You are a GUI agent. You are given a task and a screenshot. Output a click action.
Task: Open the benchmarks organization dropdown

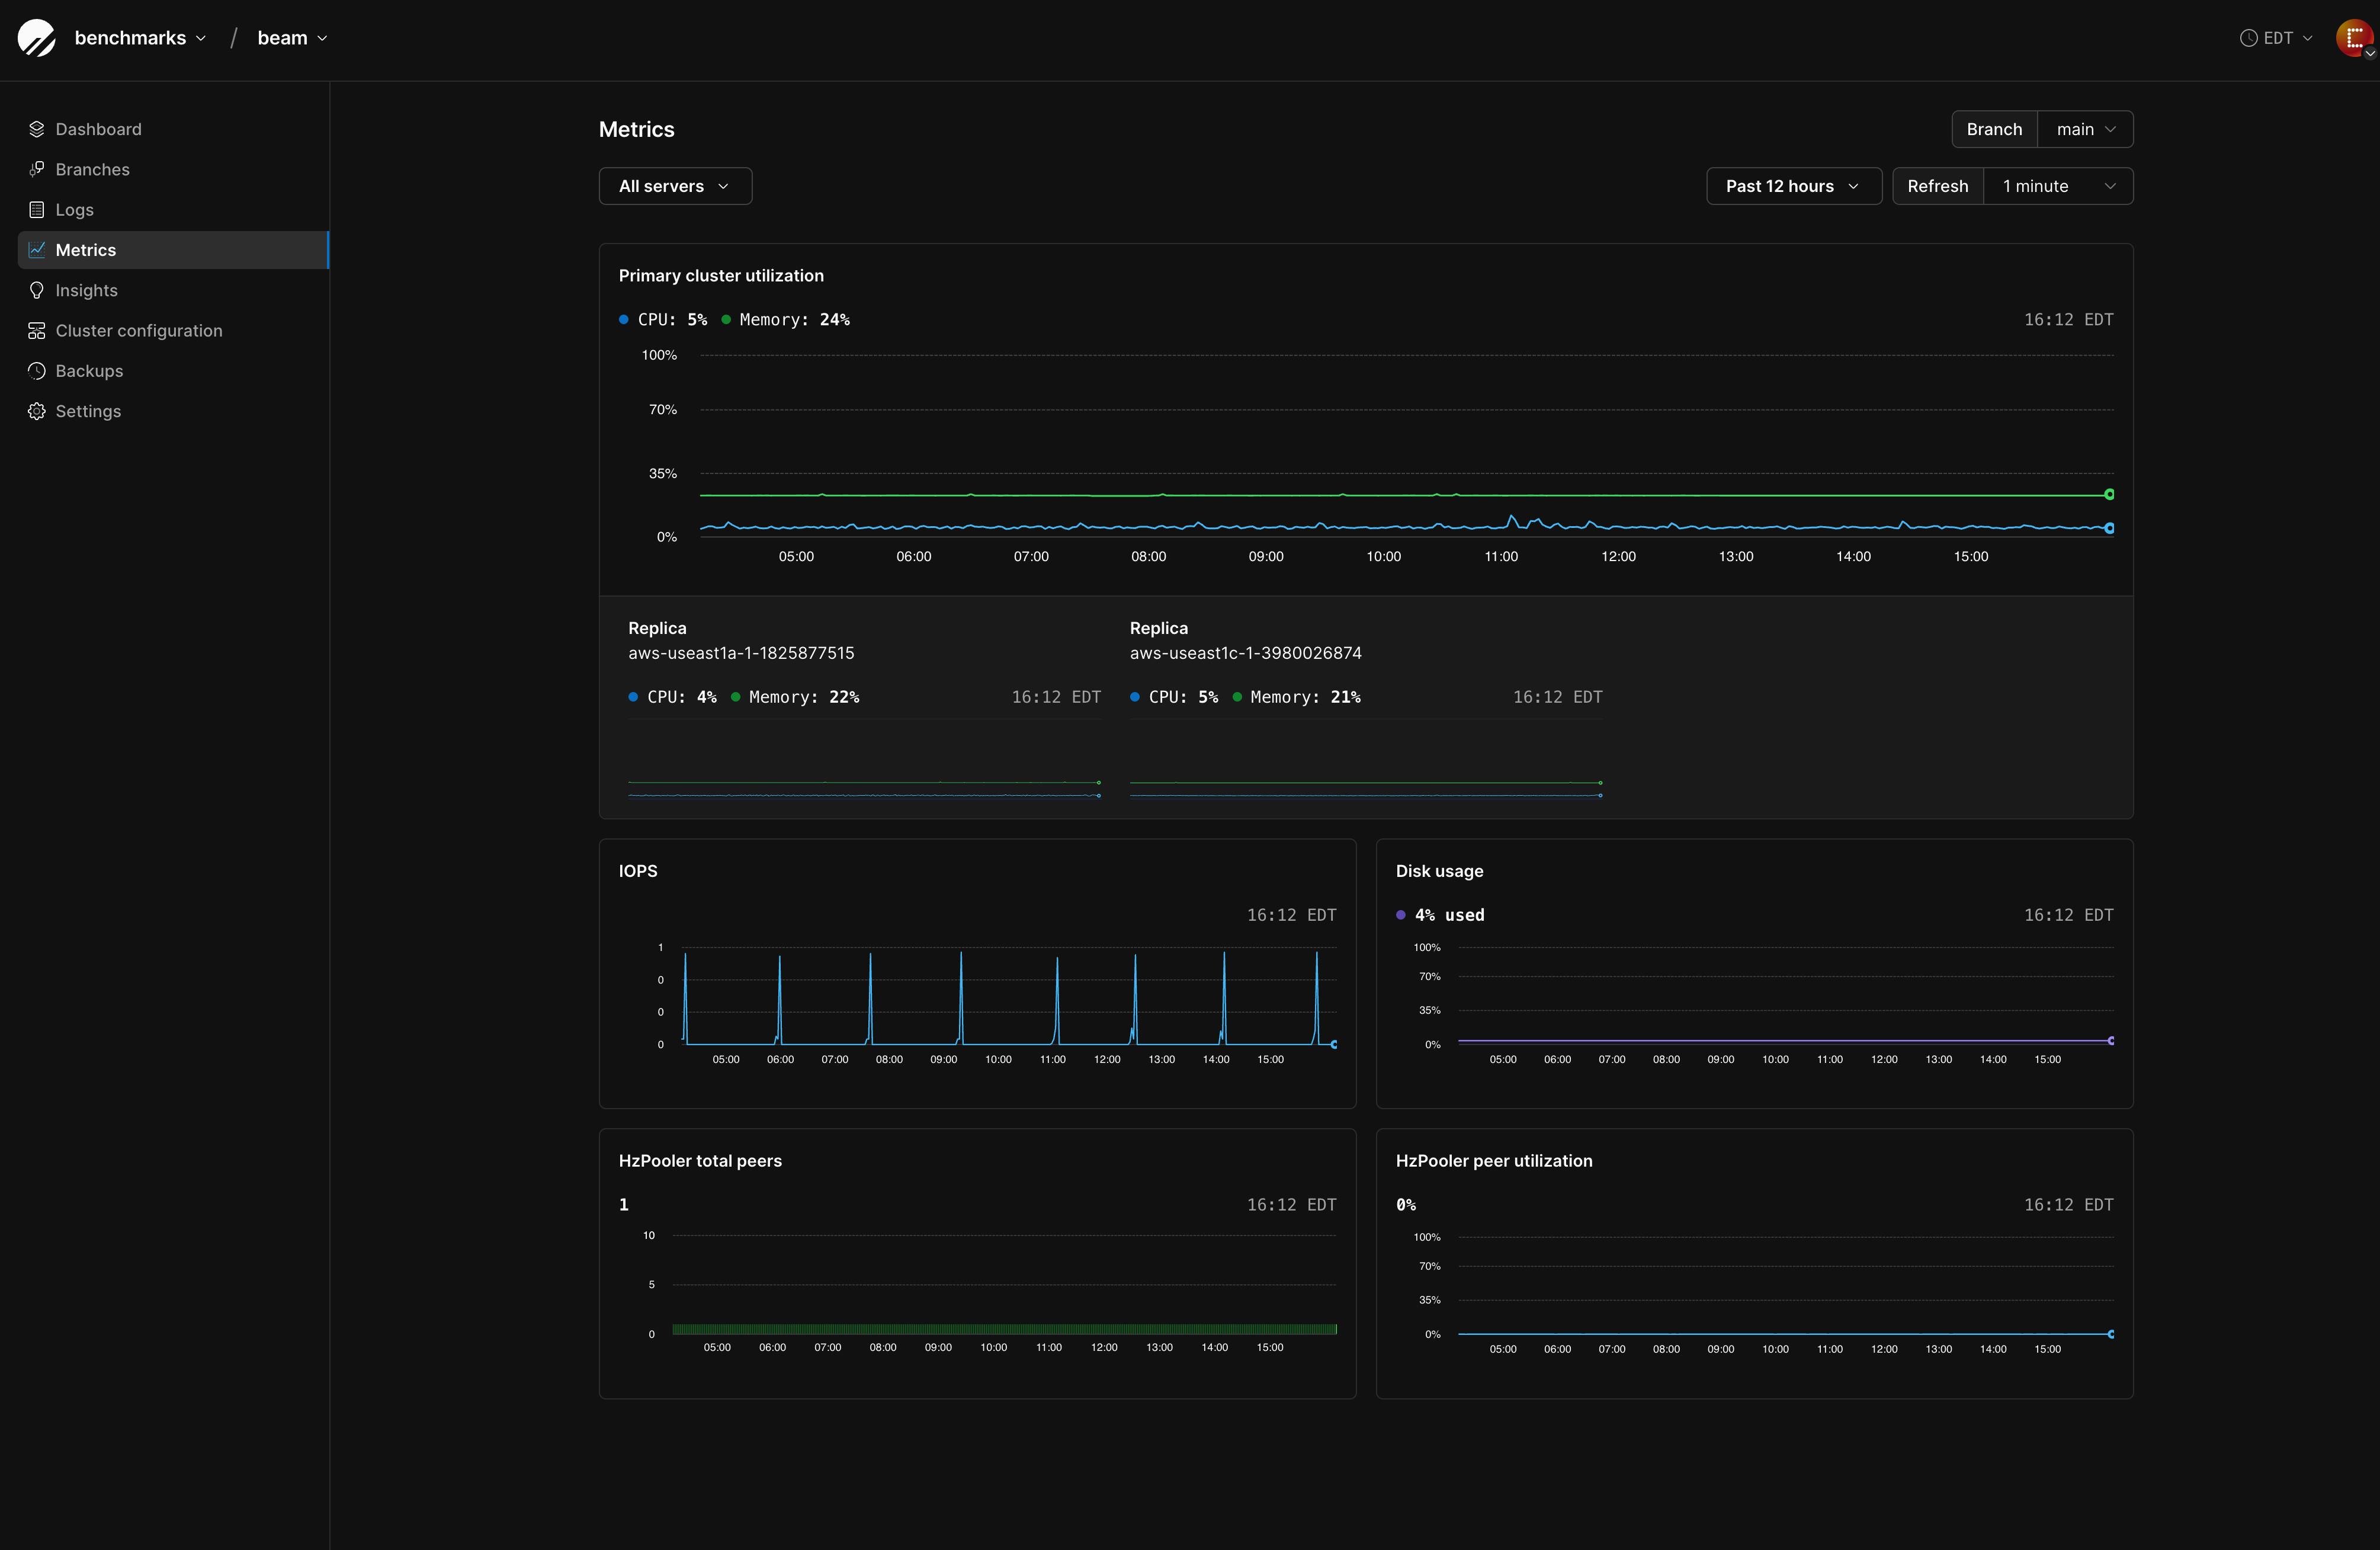(141, 38)
